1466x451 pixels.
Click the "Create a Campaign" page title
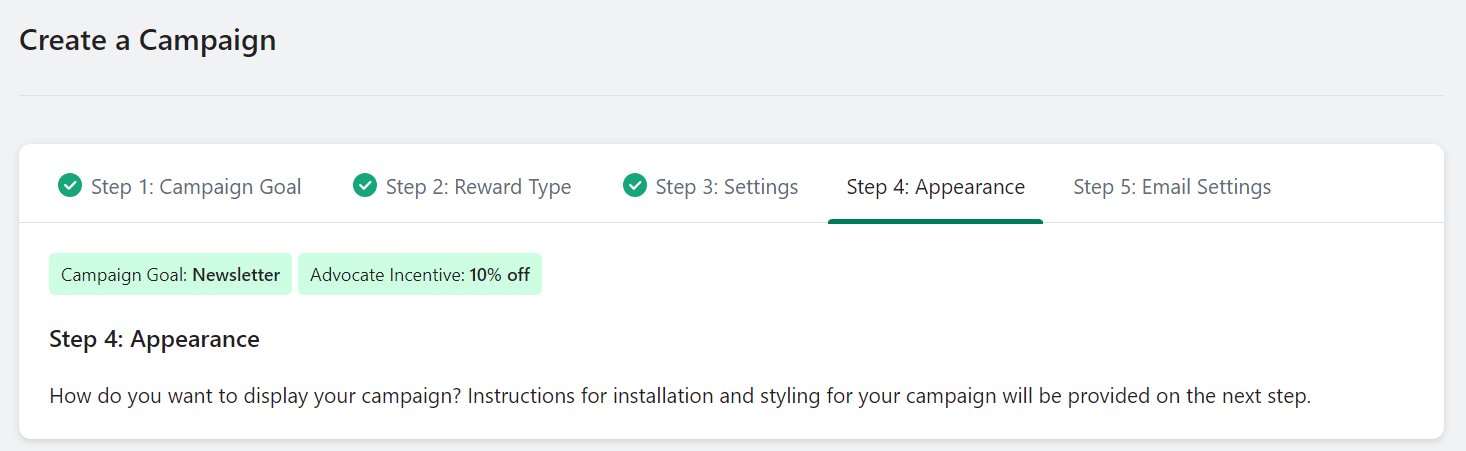tap(148, 41)
